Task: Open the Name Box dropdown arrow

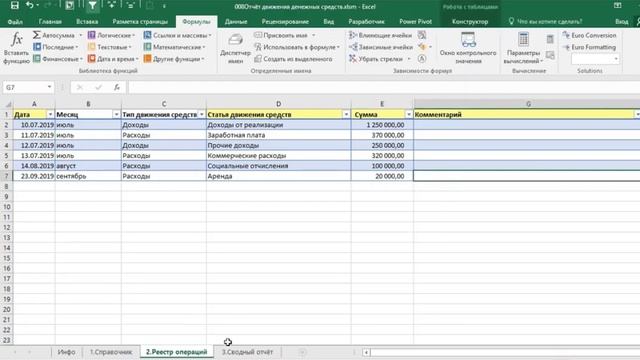Action: point(49,87)
